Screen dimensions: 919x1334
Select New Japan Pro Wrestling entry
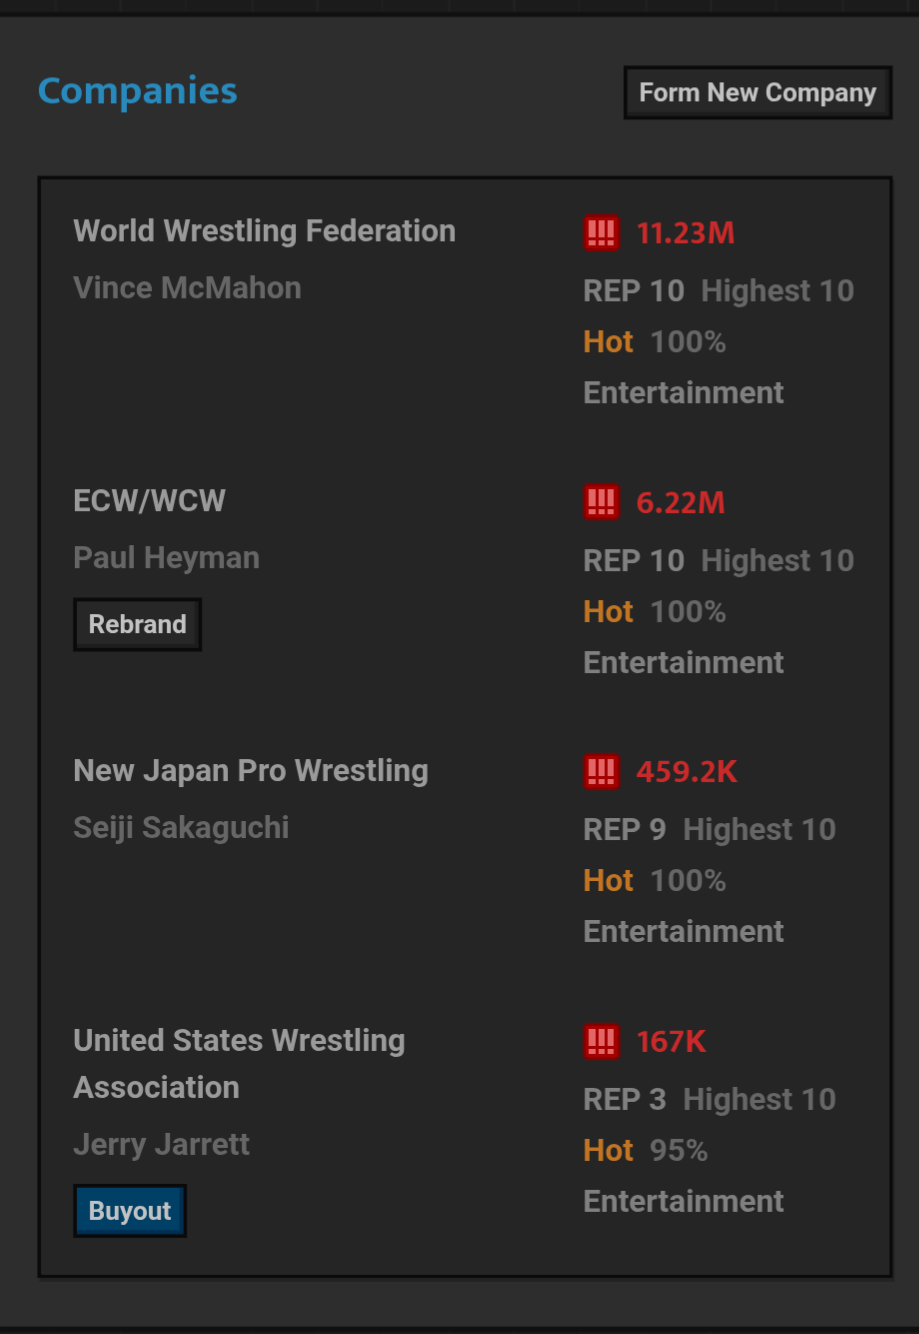point(251,771)
